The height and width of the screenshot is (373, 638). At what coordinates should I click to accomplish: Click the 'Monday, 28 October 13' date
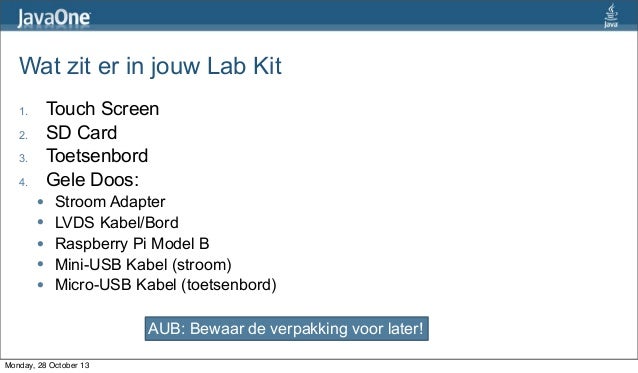(47, 365)
